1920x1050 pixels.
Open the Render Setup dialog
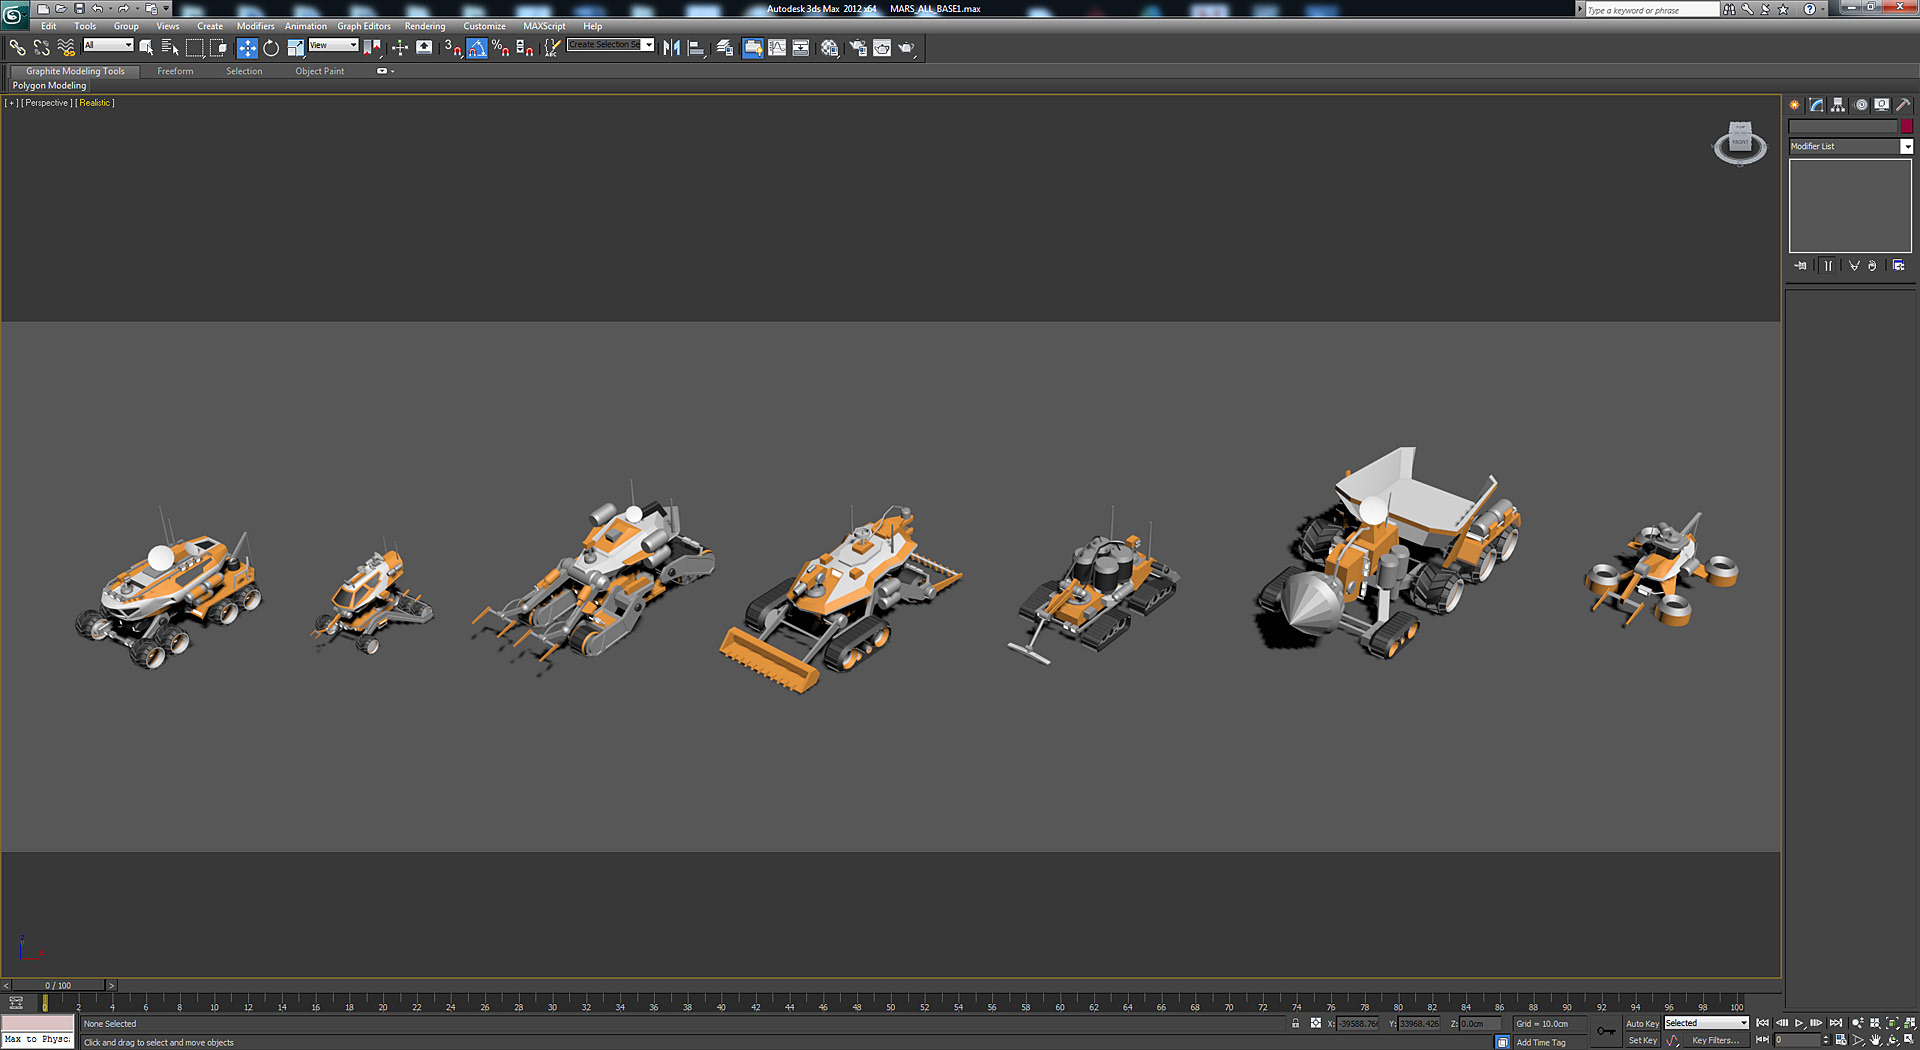pyautogui.click(x=858, y=47)
